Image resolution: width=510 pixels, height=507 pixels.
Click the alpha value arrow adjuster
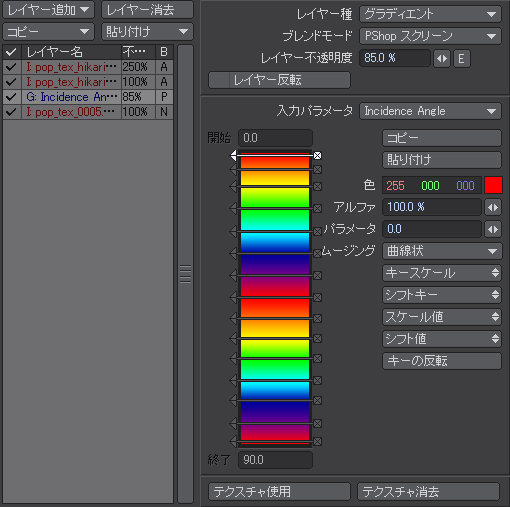coord(493,207)
